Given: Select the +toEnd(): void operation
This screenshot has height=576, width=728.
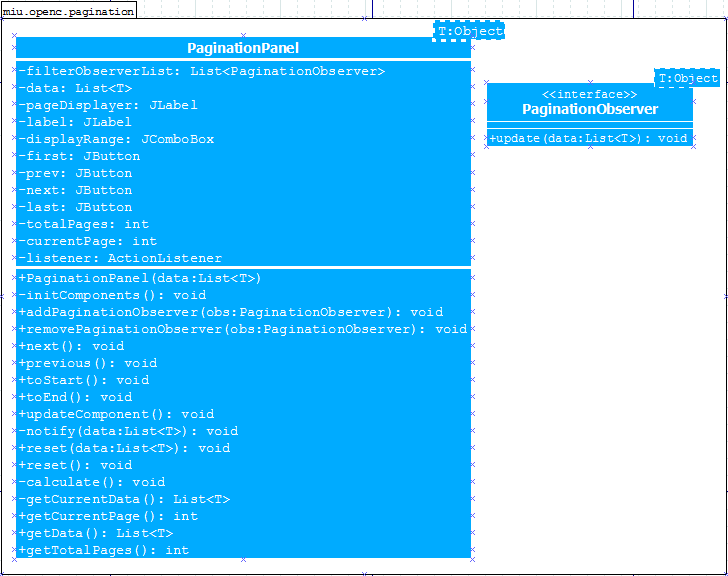Looking at the screenshot, I should pyautogui.click(x=75, y=397).
